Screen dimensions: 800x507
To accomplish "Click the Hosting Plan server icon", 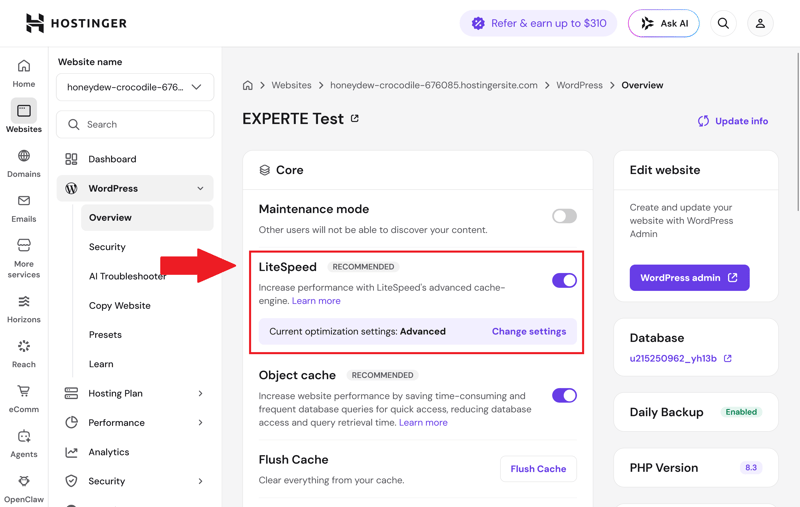I will click(x=71, y=393).
